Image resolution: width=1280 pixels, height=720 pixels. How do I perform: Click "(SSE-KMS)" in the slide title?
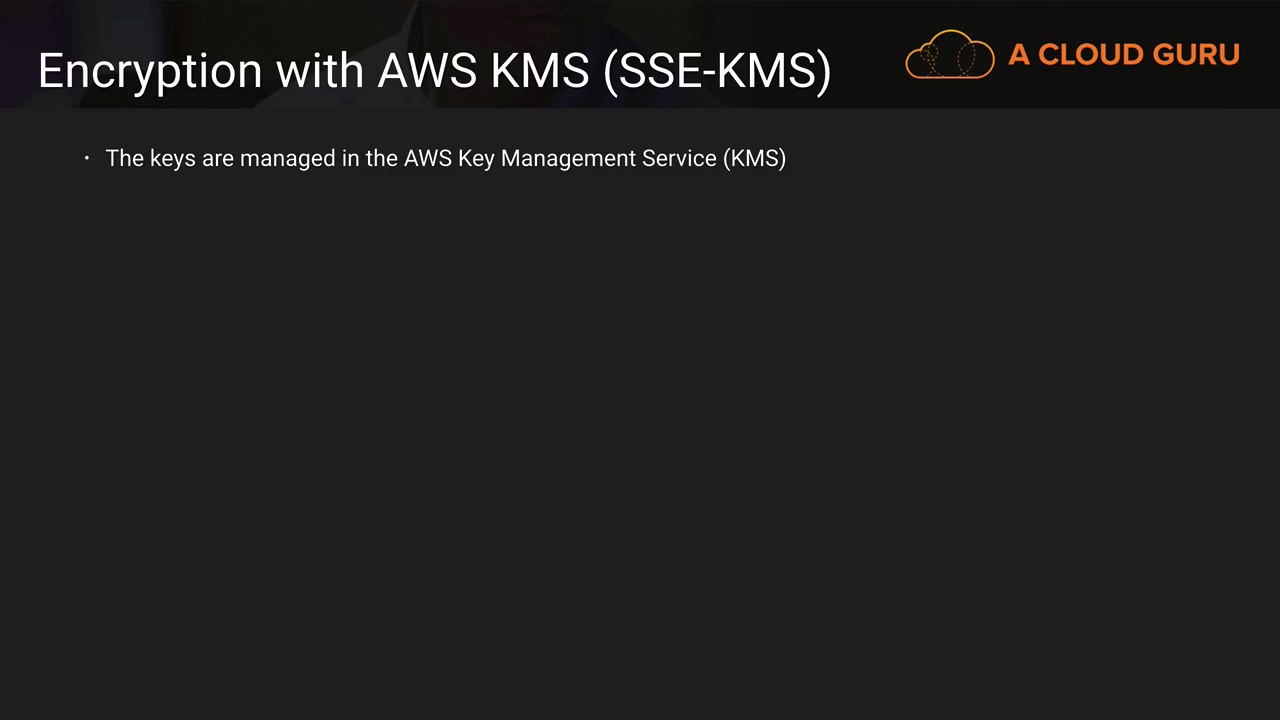pos(717,71)
